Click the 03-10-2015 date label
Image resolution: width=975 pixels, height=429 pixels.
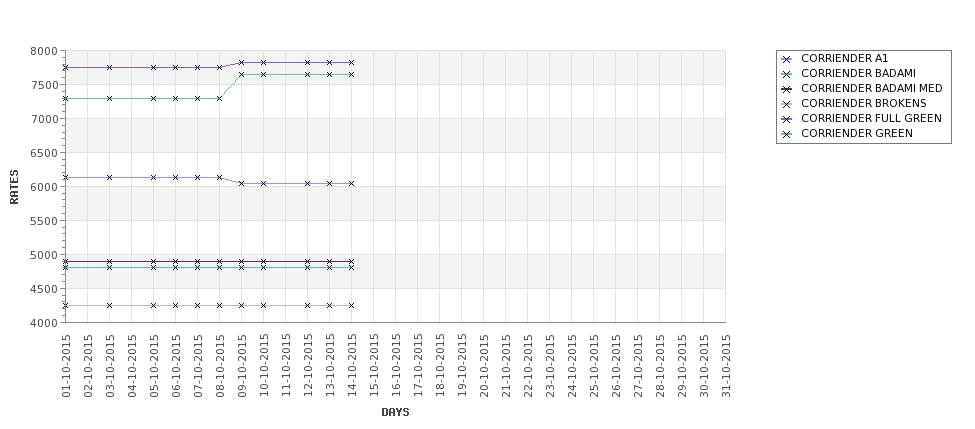click(110, 366)
